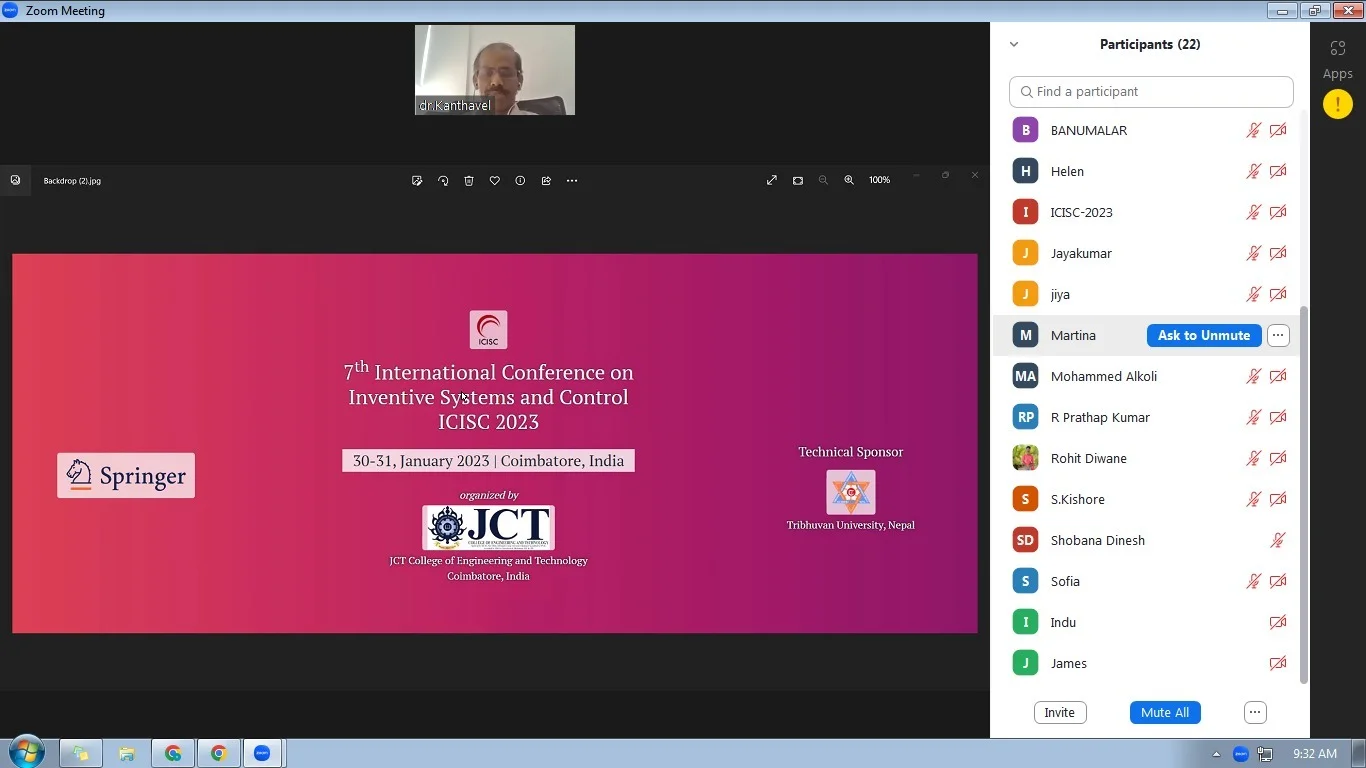Viewport: 1366px width, 768px height.
Task: Select the participant name Mohammed Alkoli
Action: point(1104,376)
